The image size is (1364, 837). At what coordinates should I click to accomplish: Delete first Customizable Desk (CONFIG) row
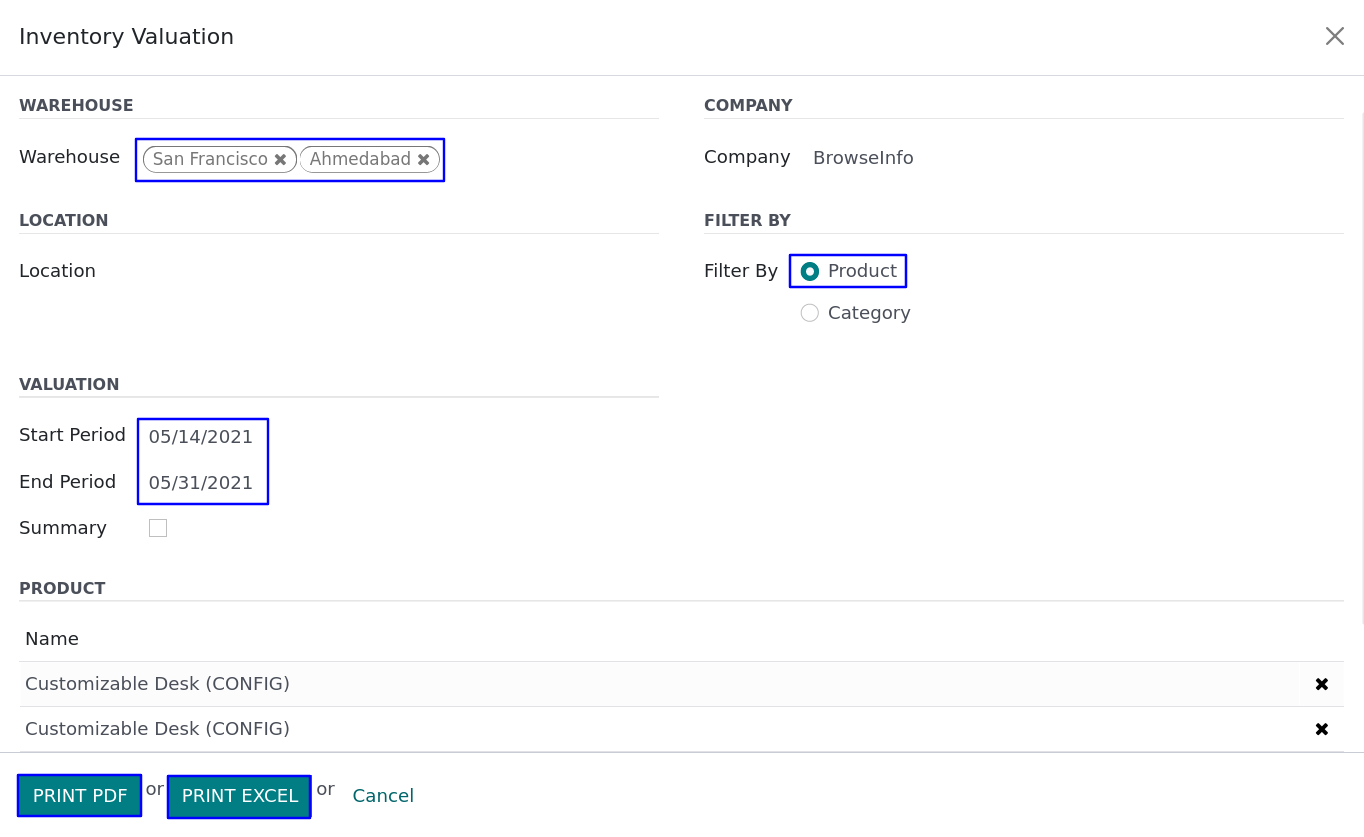click(1321, 684)
